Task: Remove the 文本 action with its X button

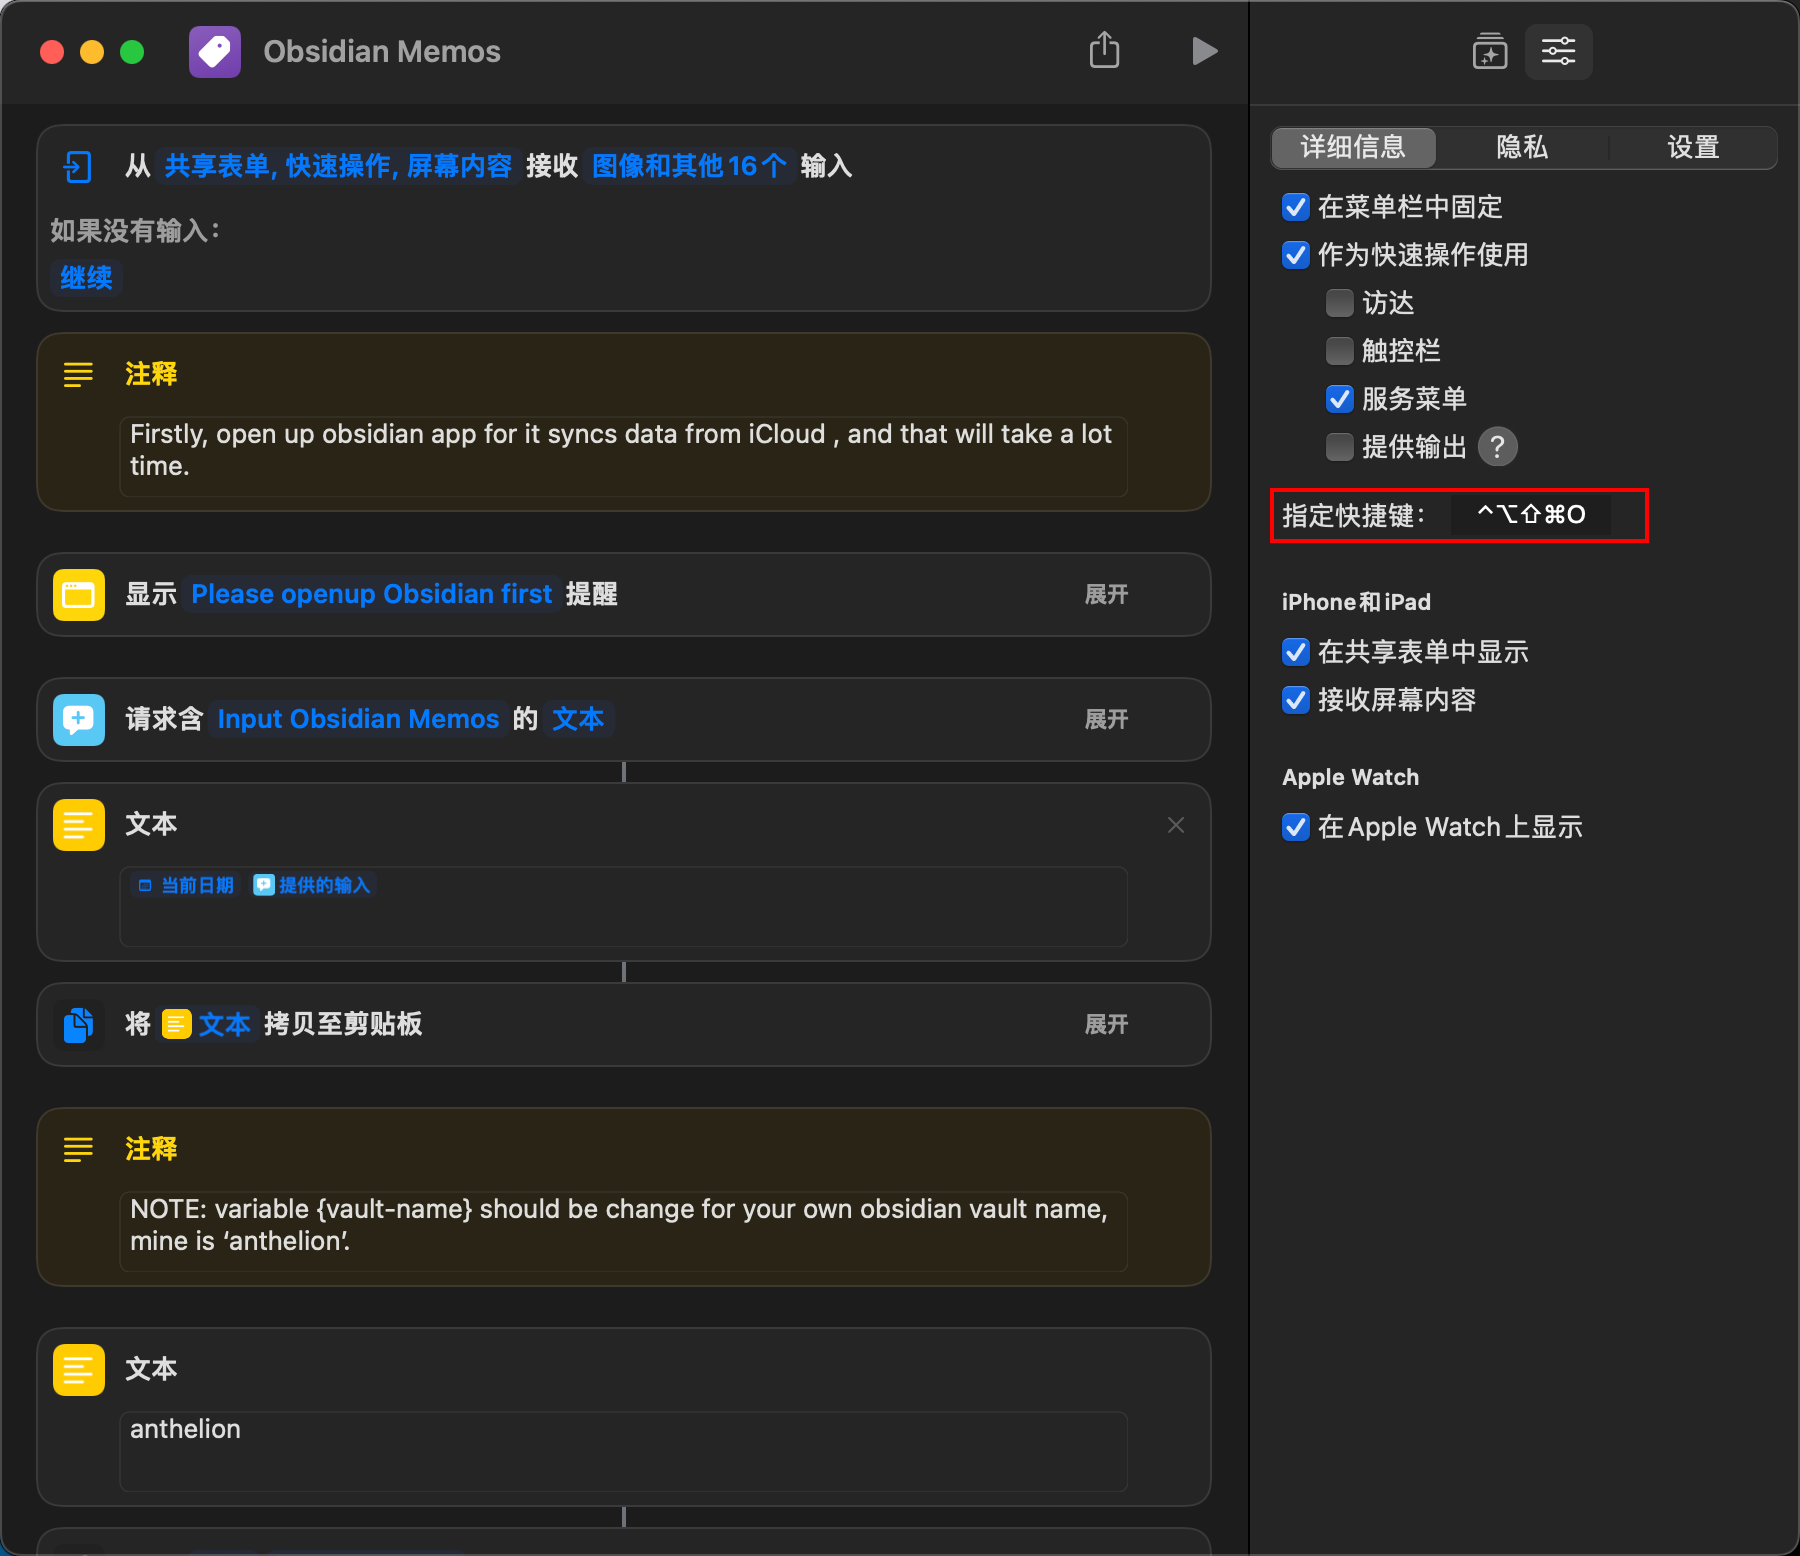Action: (1176, 825)
